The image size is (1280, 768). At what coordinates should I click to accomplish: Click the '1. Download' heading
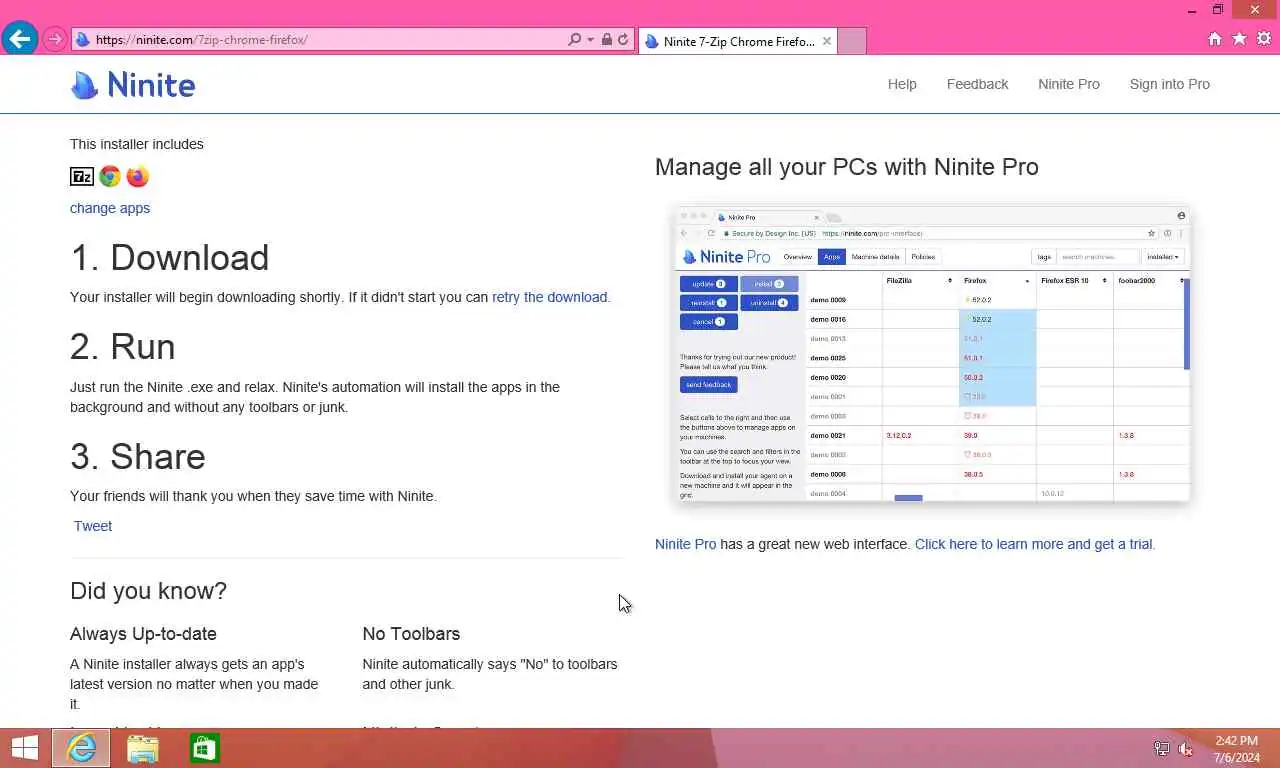pos(169,258)
